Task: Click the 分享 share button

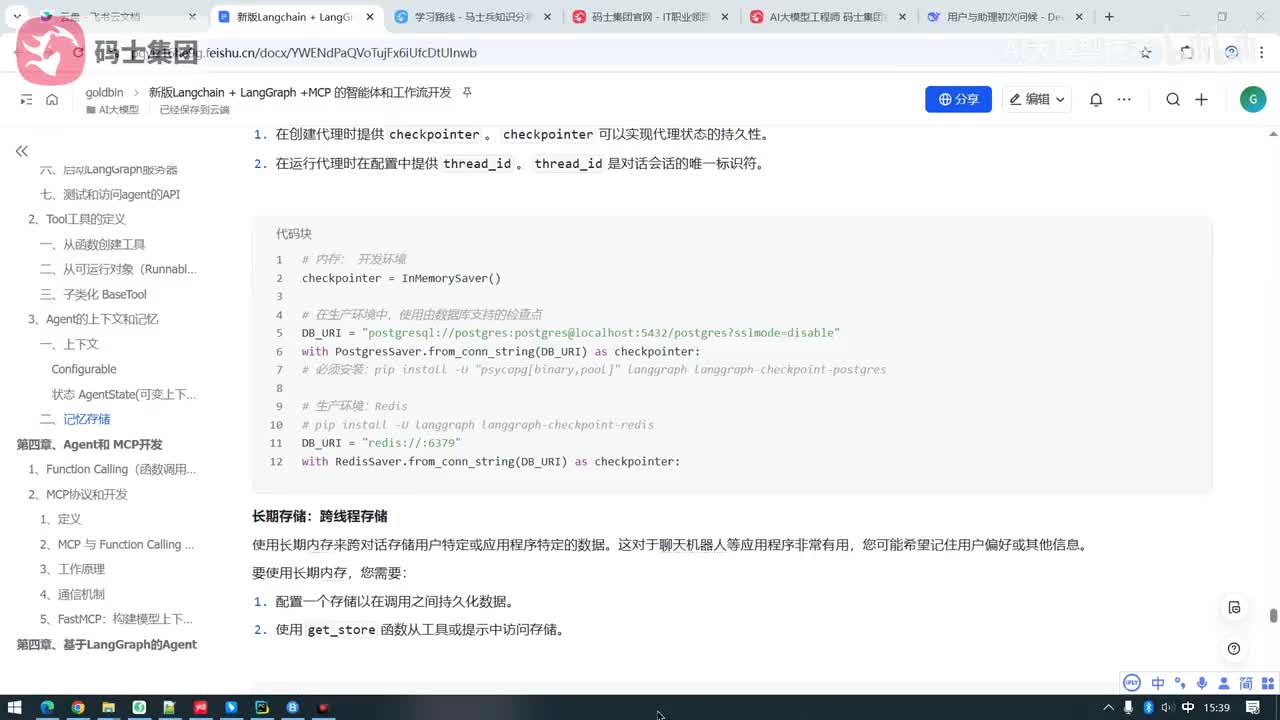Action: pos(958,99)
